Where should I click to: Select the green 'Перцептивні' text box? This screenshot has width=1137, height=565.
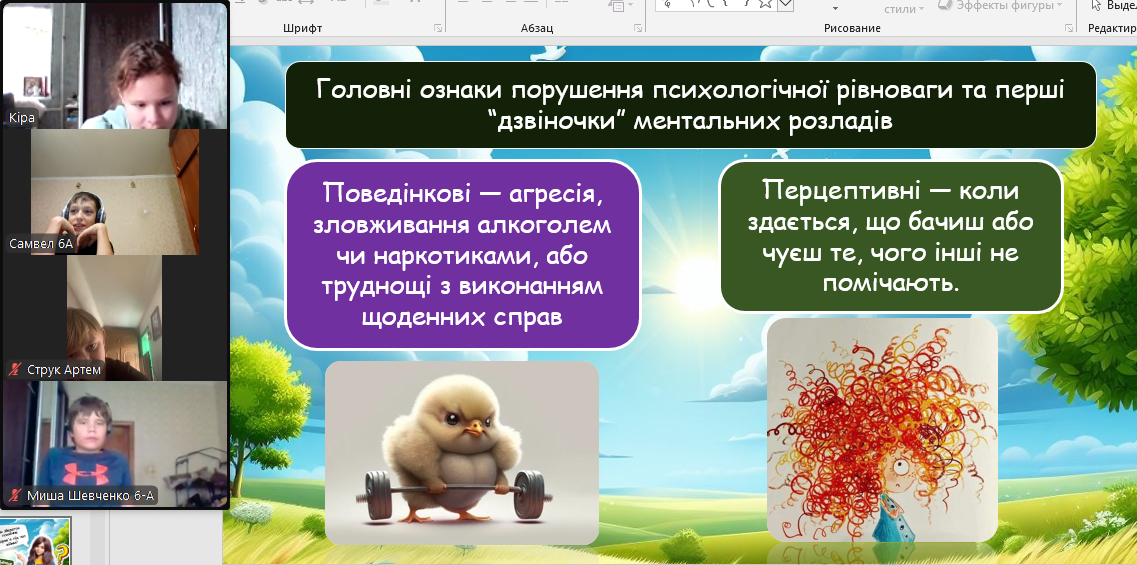click(x=892, y=236)
